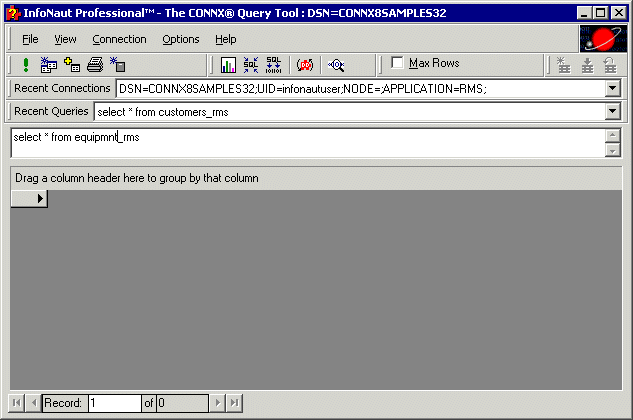Click the magnifier search icon
Viewport: 633px width, 420px height.
(x=336, y=65)
